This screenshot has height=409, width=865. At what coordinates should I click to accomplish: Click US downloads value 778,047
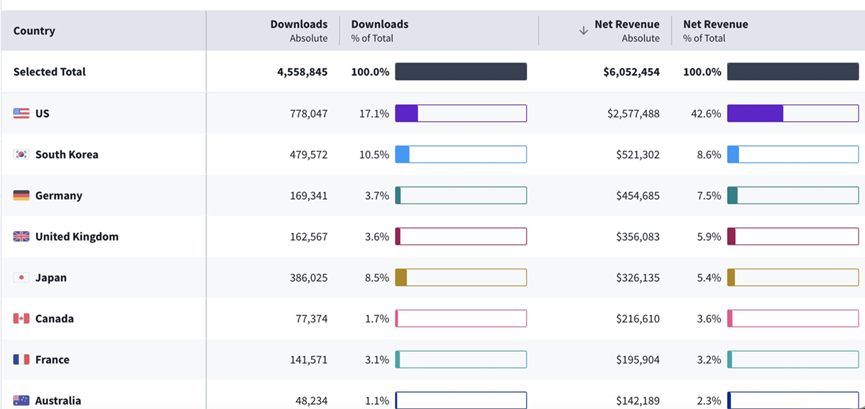(x=308, y=114)
